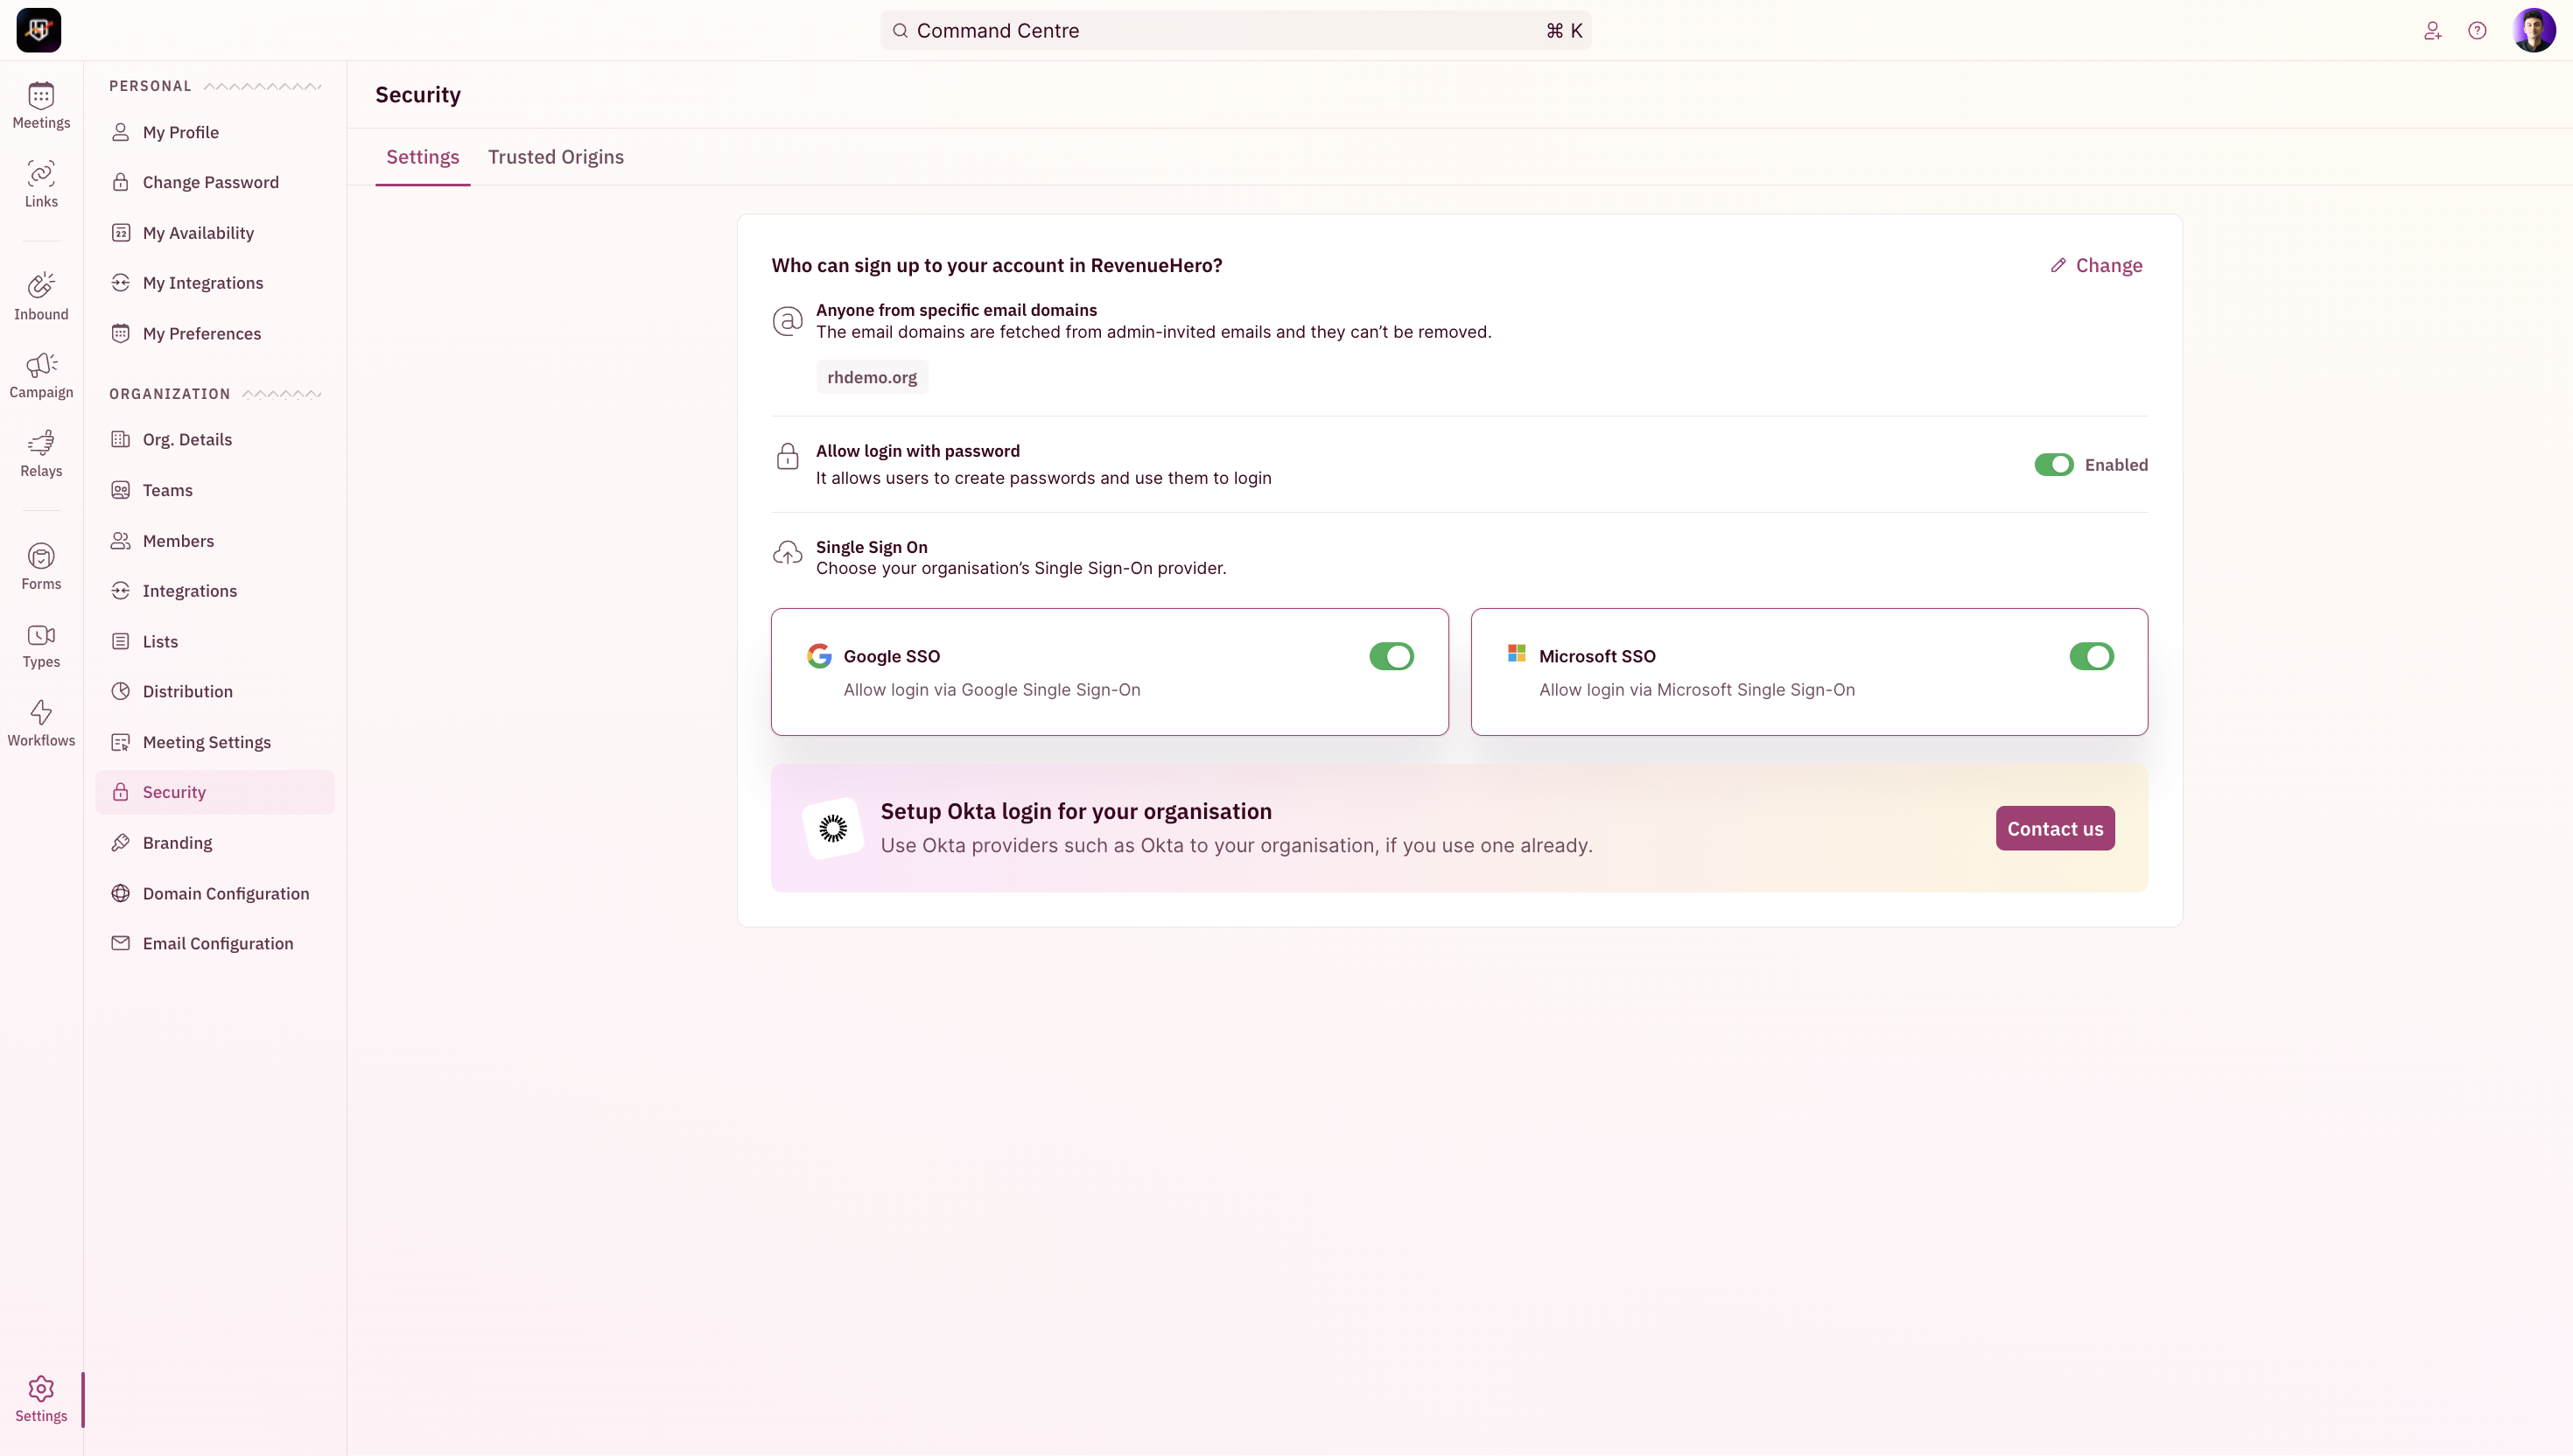Open the Campaign section
This screenshot has width=2573, height=1456.
(41, 375)
